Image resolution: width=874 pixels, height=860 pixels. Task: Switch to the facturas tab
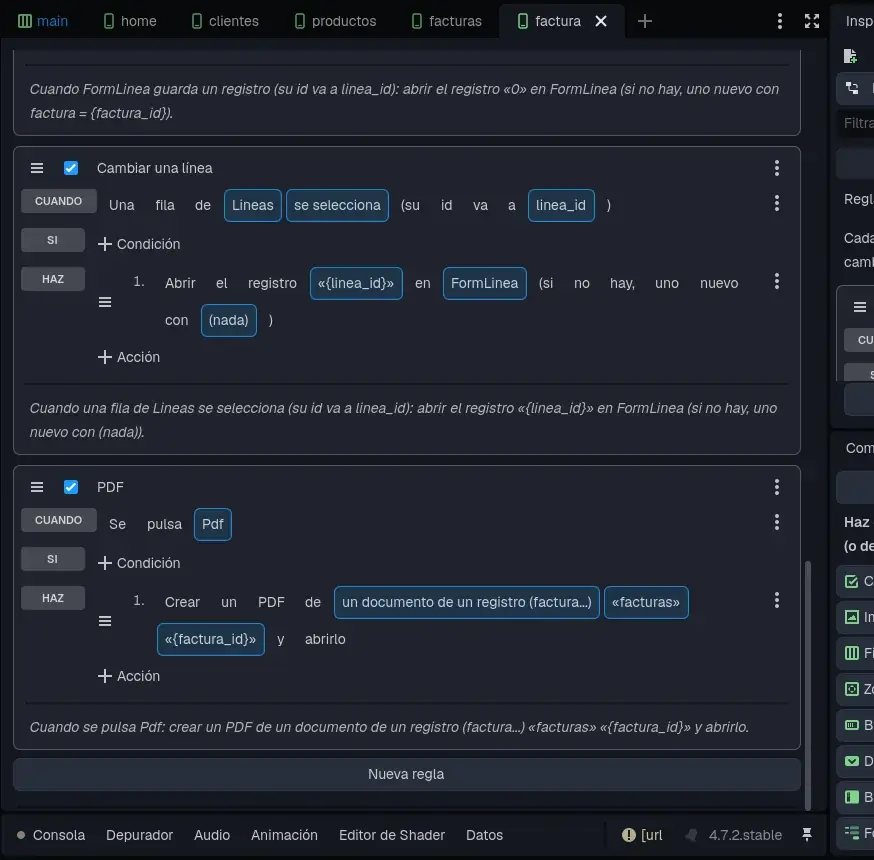tap(447, 21)
